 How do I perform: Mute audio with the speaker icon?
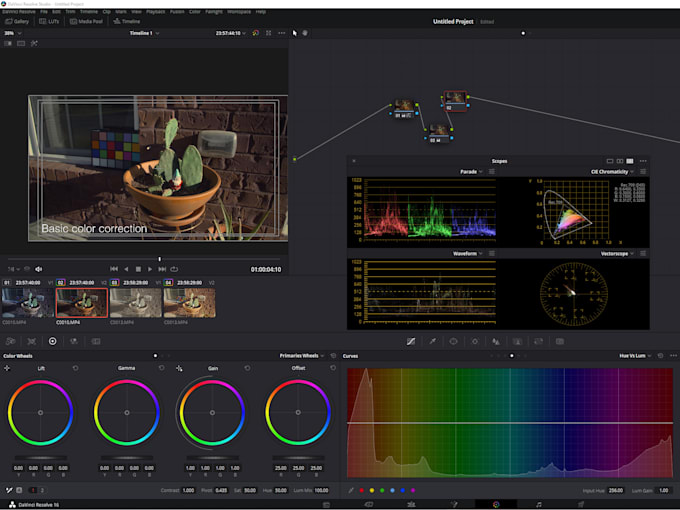tap(39, 269)
